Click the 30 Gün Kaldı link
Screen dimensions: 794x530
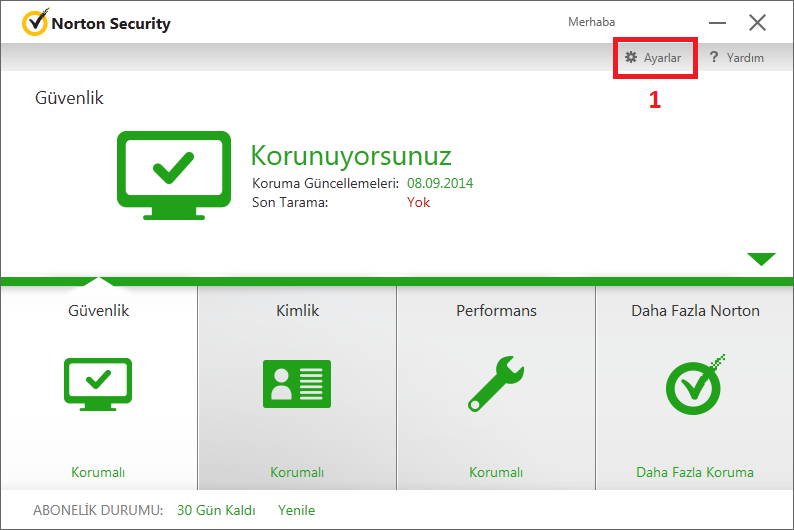216,510
